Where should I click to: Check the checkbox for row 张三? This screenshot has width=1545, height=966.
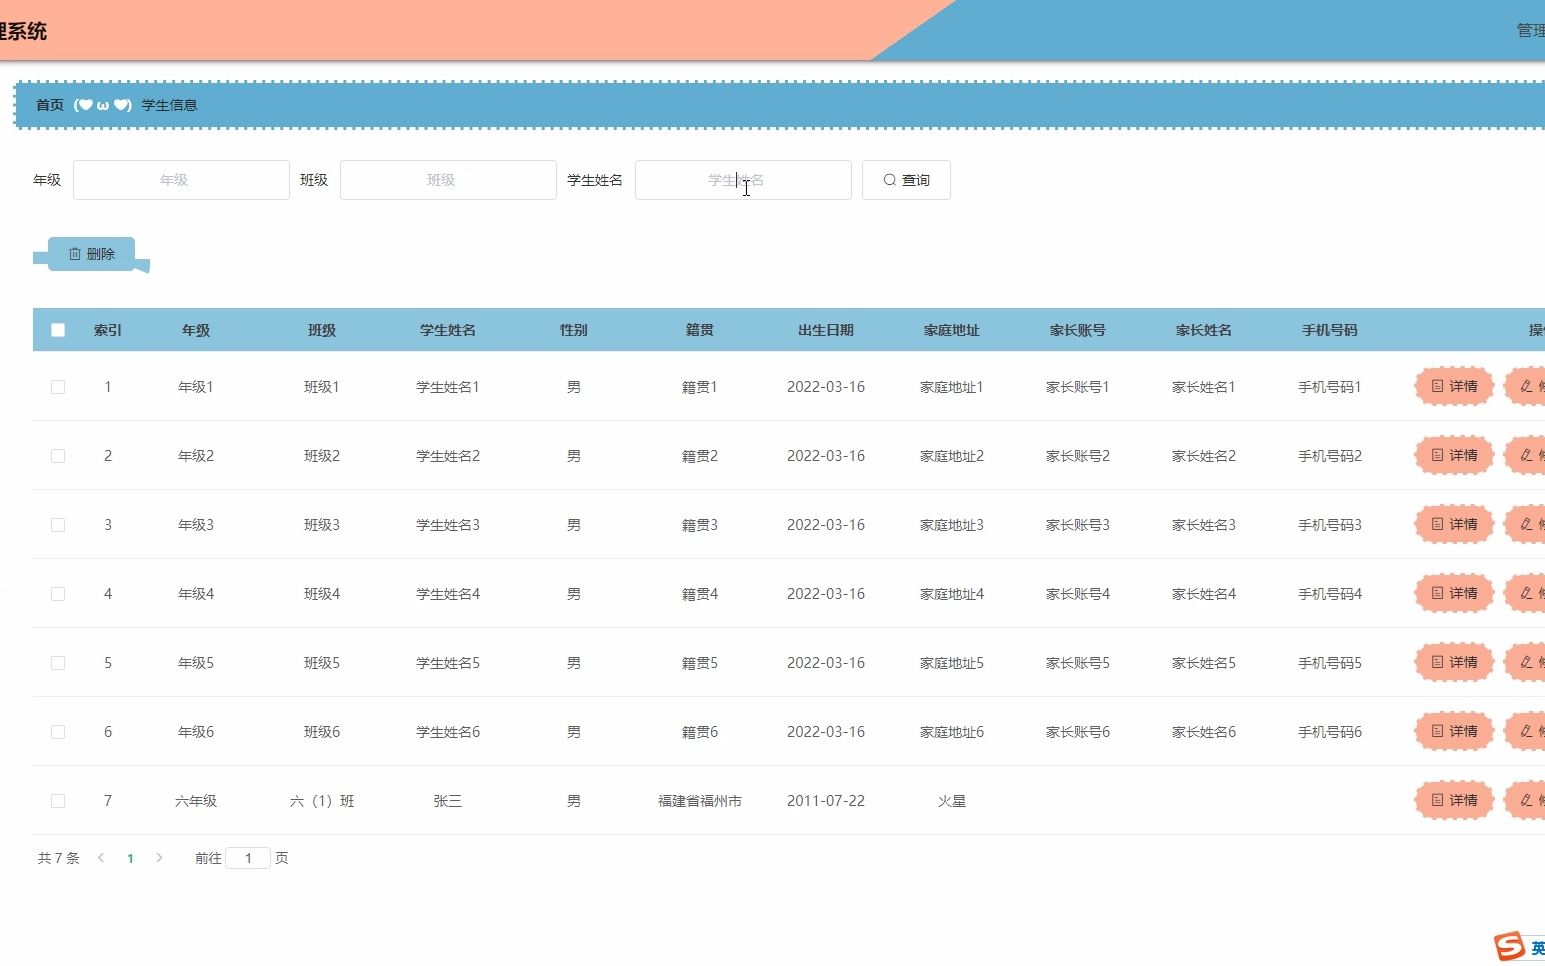(58, 801)
